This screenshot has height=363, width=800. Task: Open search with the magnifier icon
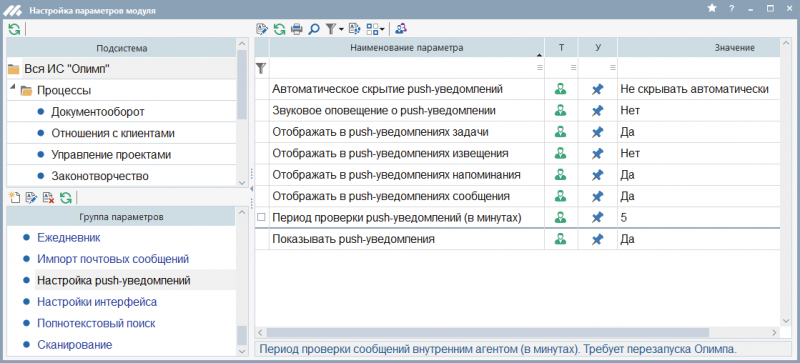(x=314, y=29)
